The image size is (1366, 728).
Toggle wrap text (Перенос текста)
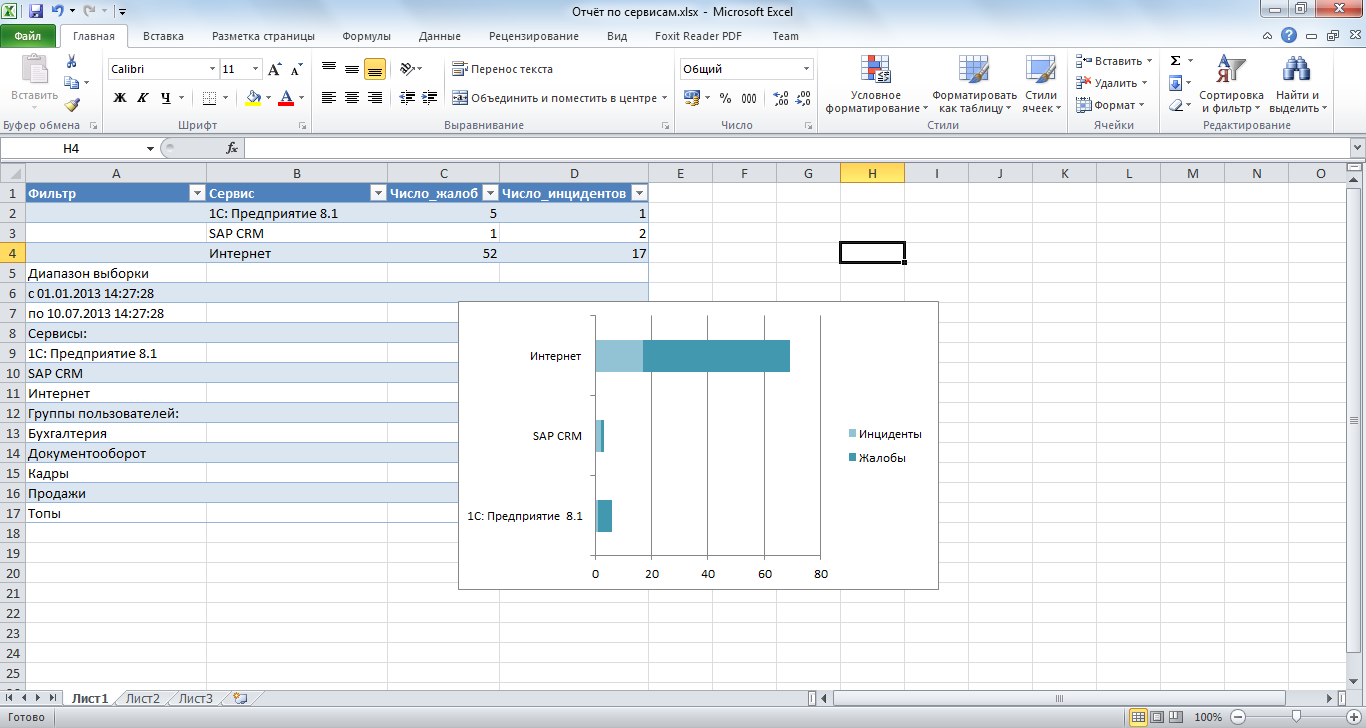point(502,69)
